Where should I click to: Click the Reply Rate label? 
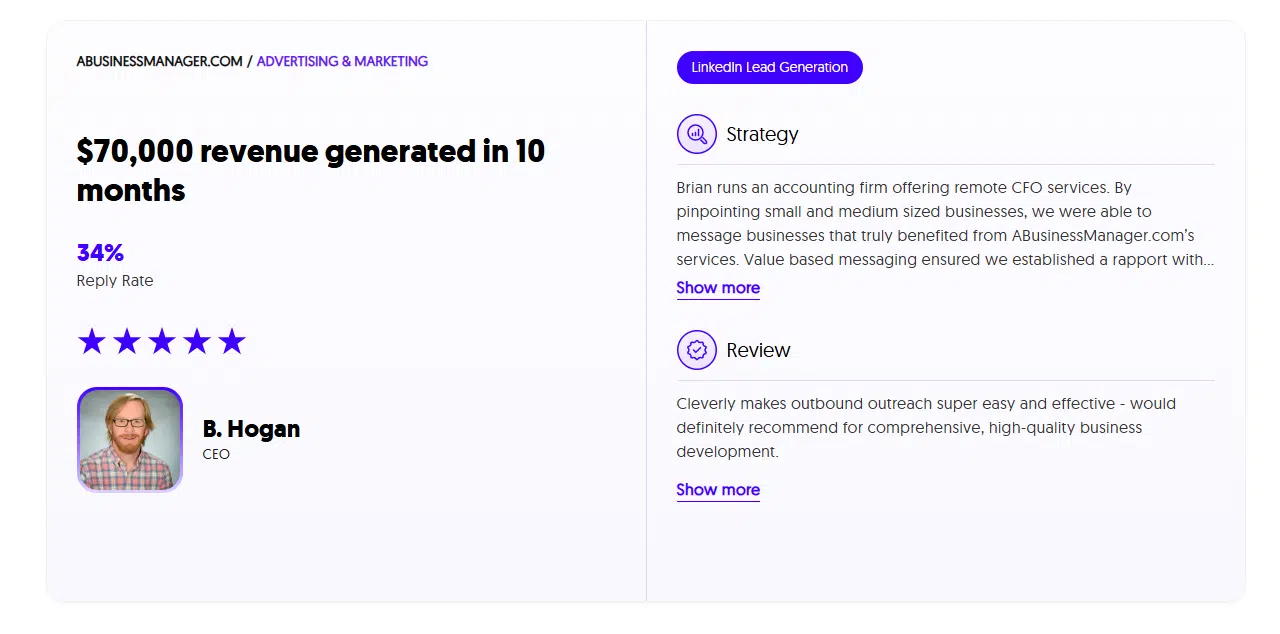[115, 281]
